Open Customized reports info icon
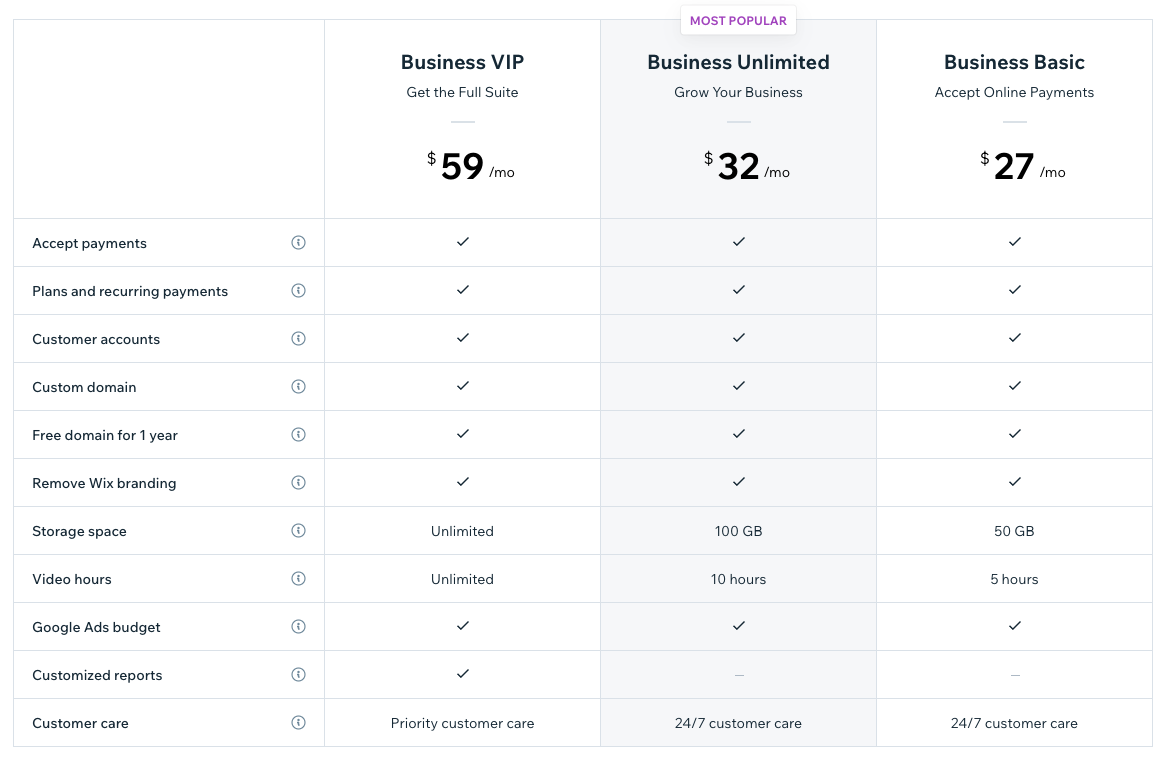1174x765 pixels. coord(298,675)
